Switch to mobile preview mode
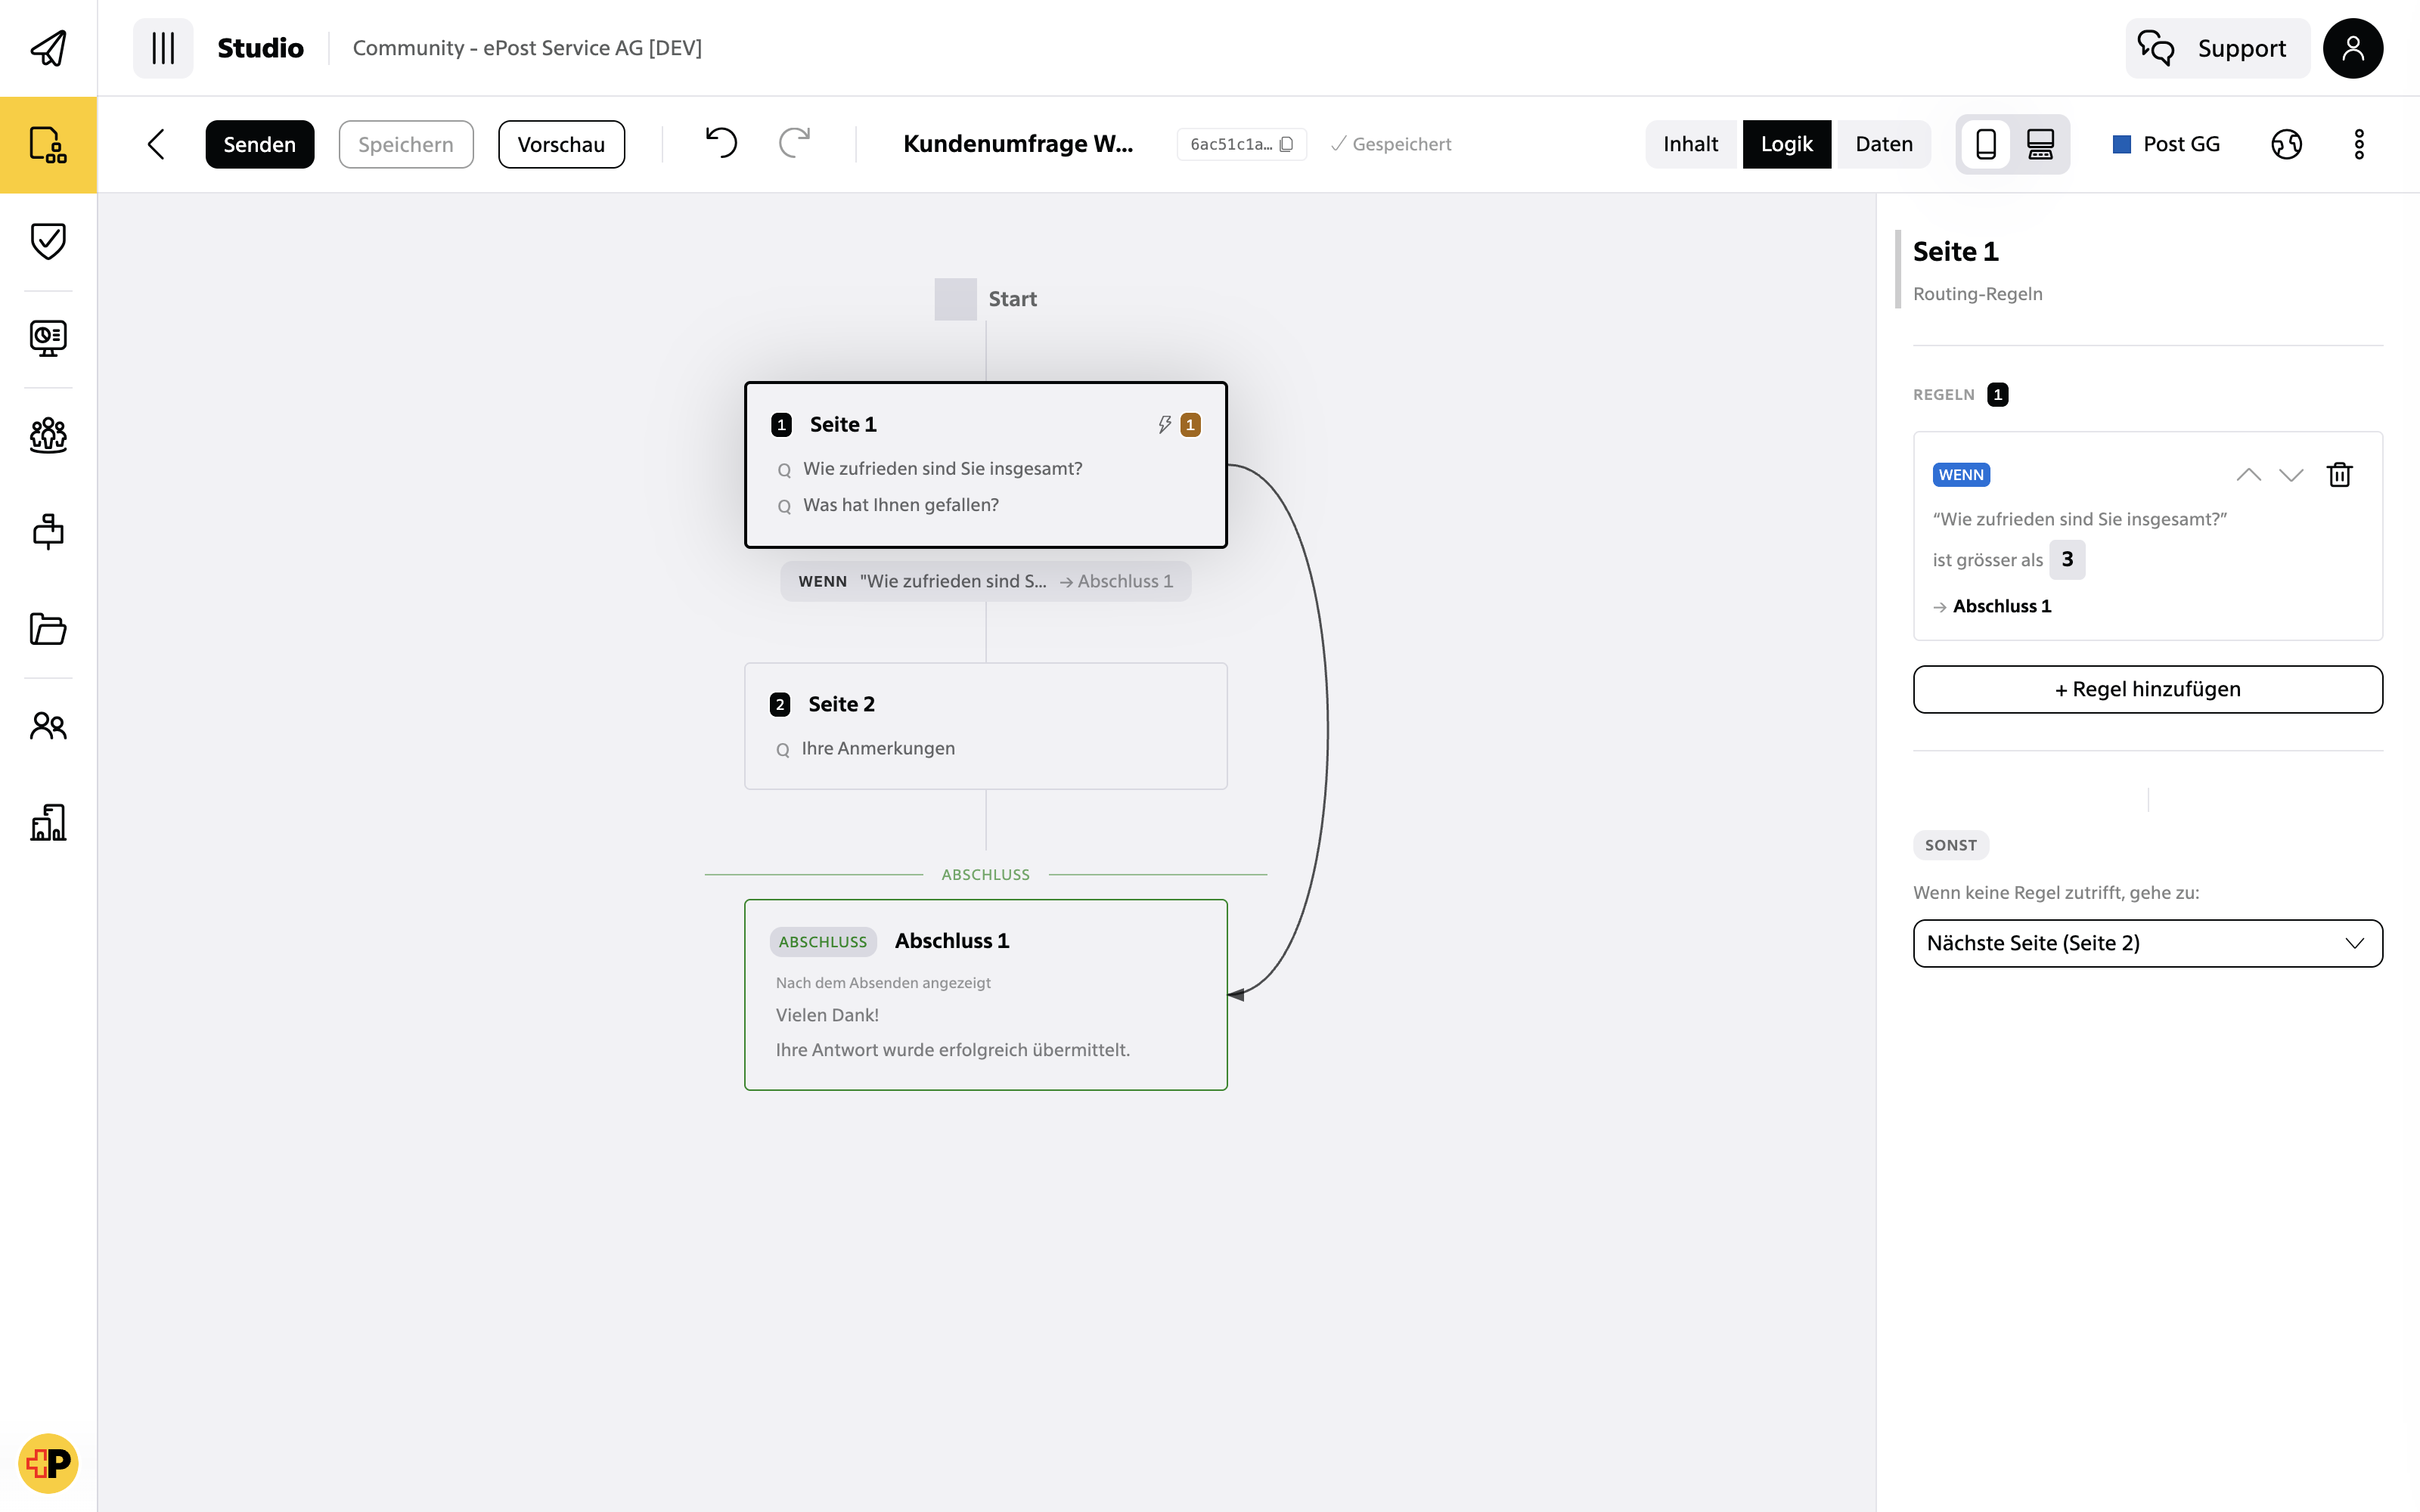 1986,144
